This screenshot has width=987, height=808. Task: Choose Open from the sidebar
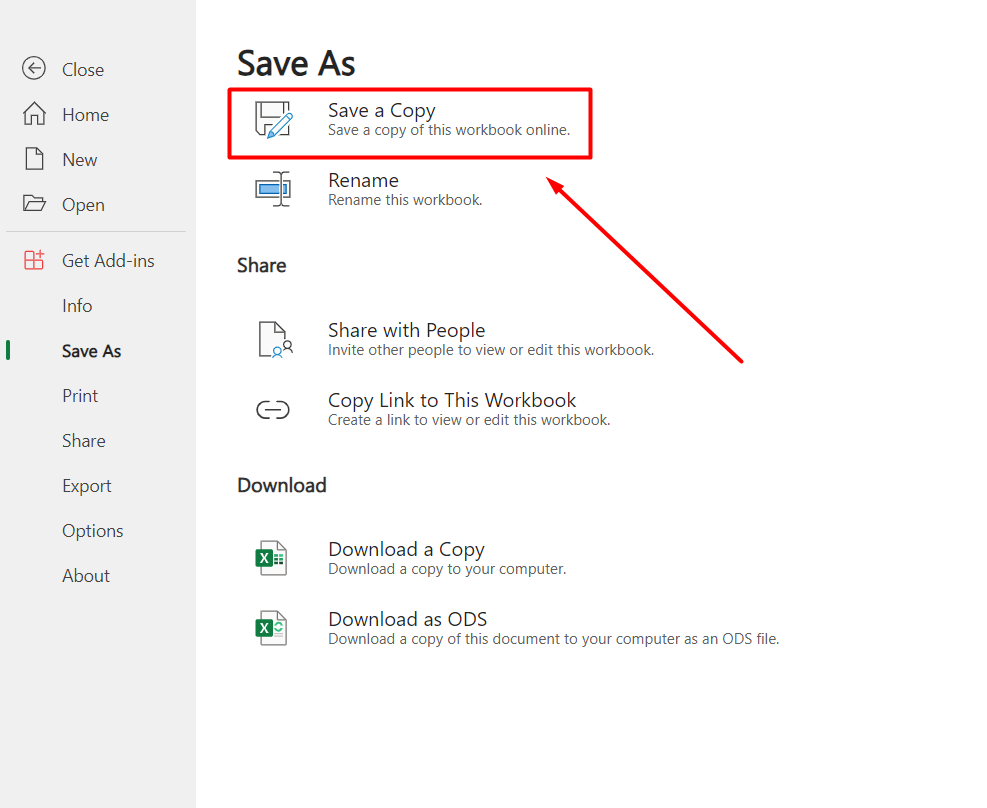(x=83, y=205)
